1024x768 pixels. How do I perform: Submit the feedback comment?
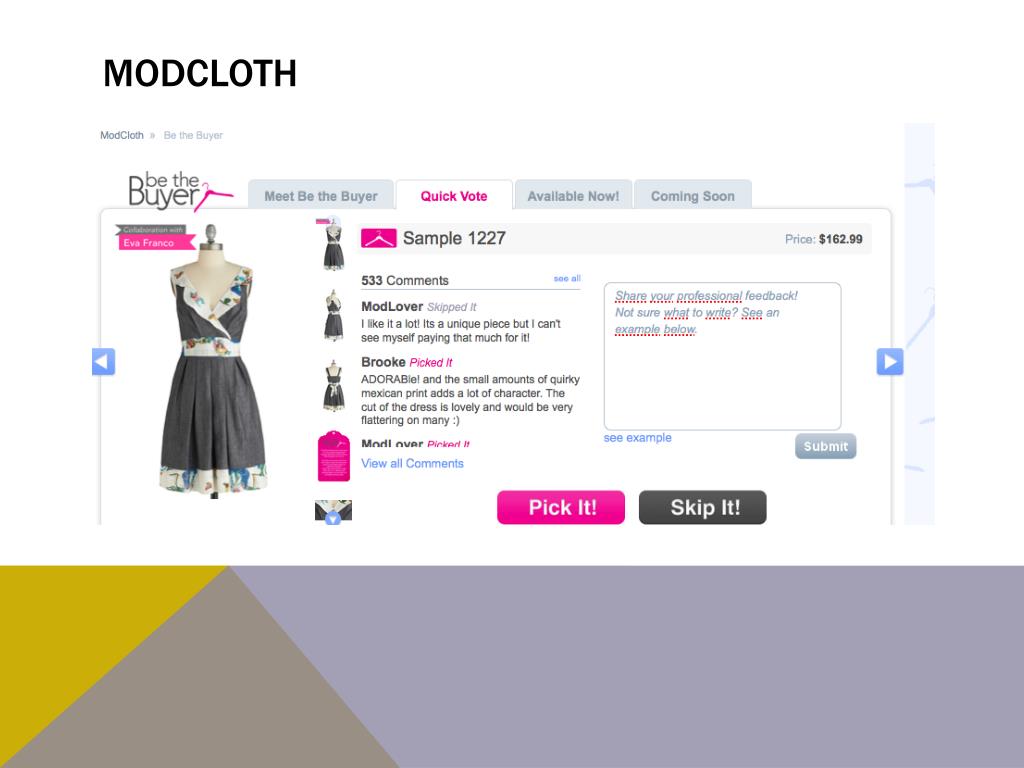825,446
